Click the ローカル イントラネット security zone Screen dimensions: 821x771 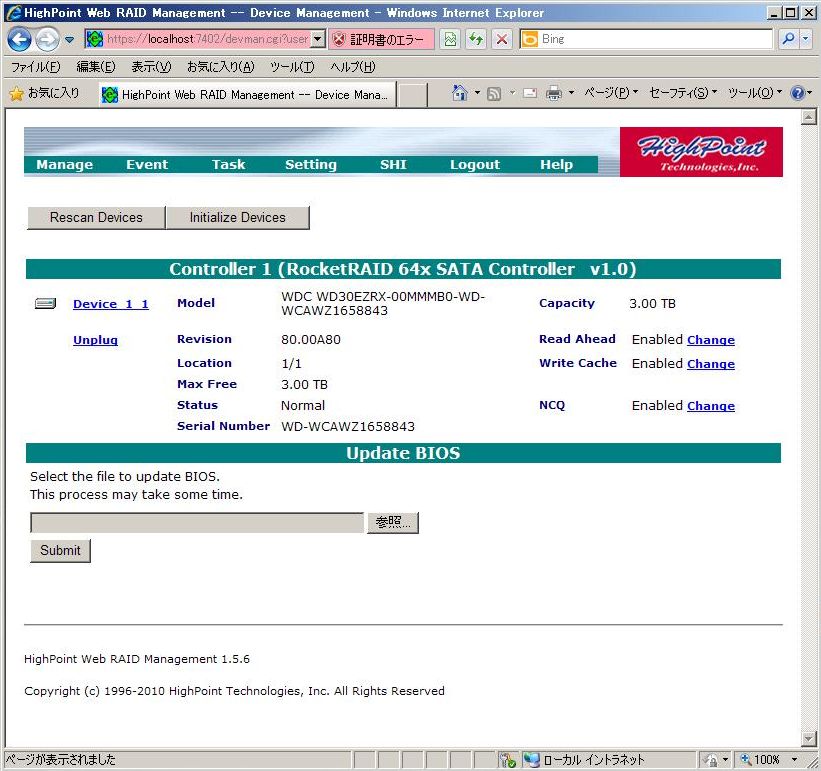[584, 759]
